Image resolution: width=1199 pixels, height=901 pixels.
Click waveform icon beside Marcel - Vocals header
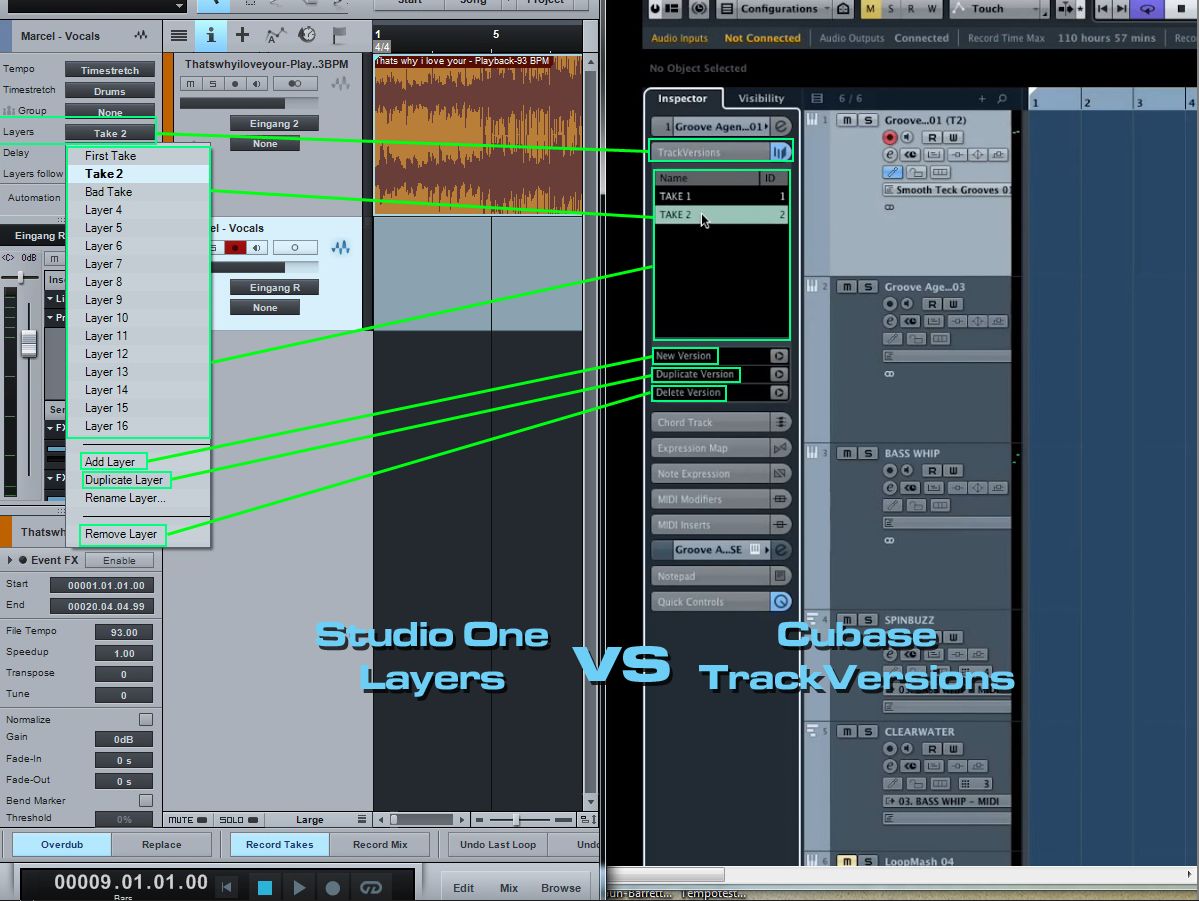pyautogui.click(x=141, y=35)
